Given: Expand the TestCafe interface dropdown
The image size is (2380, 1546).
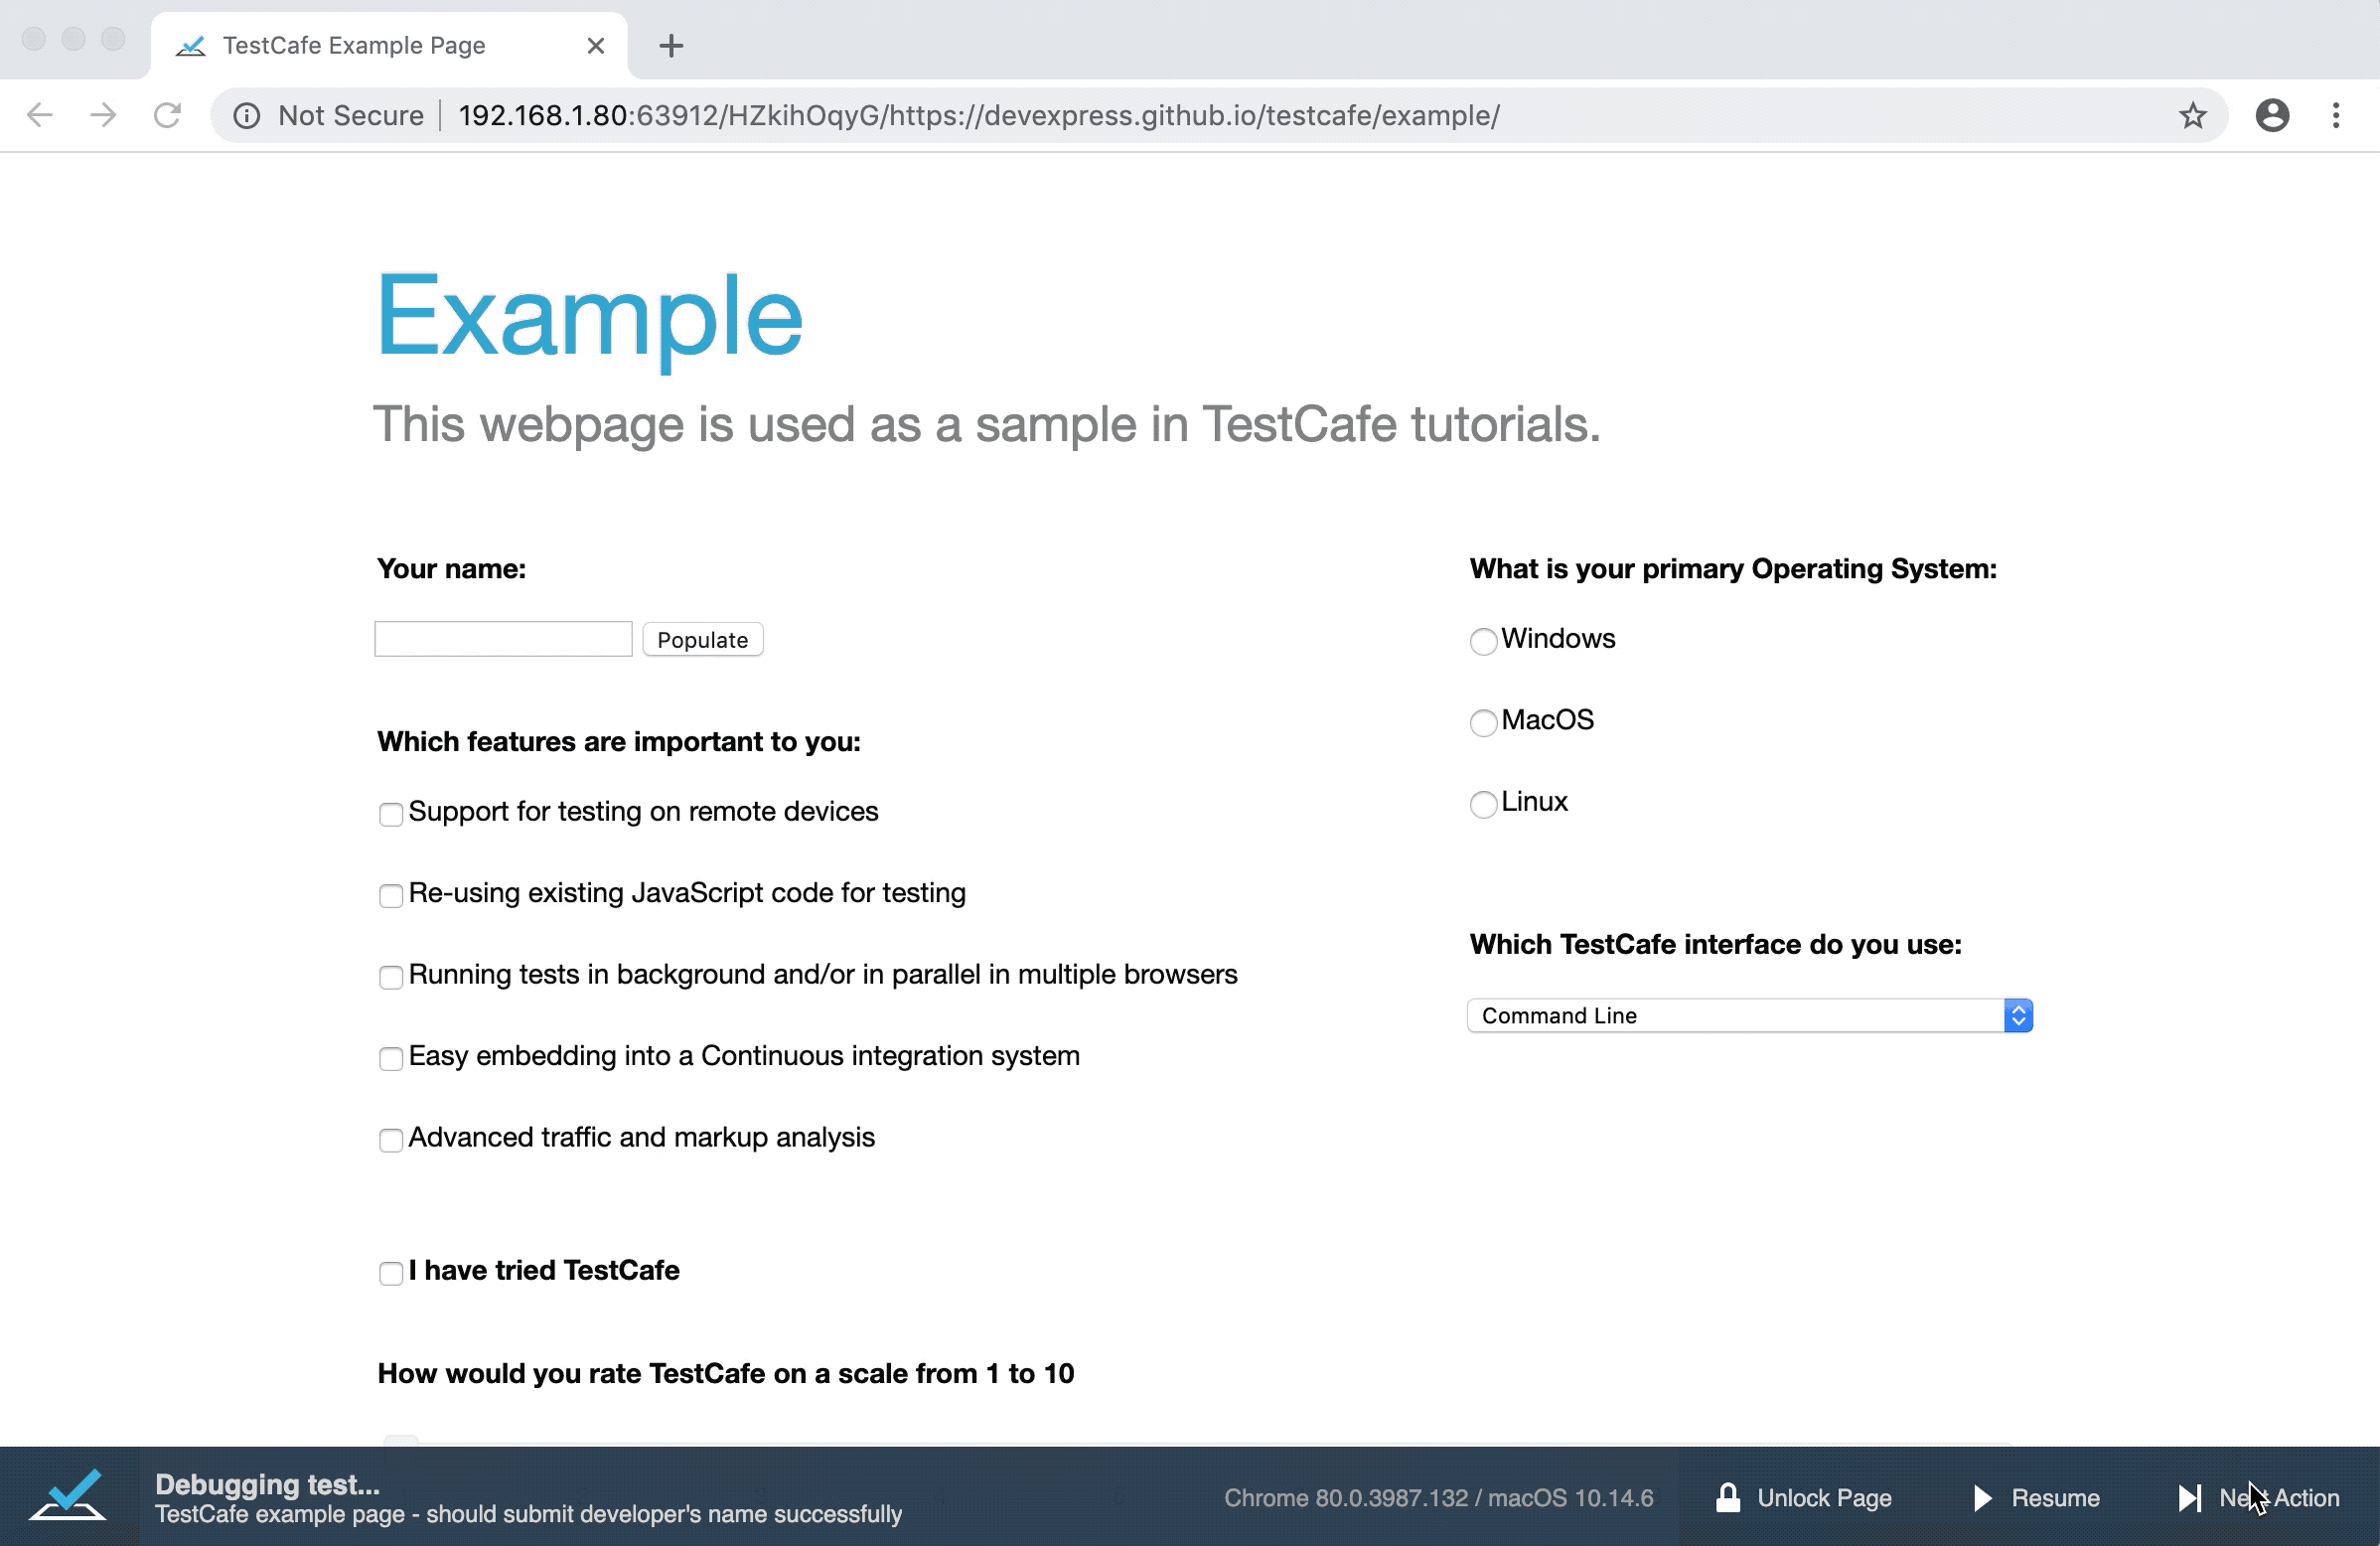Looking at the screenshot, I should [x=2015, y=1015].
